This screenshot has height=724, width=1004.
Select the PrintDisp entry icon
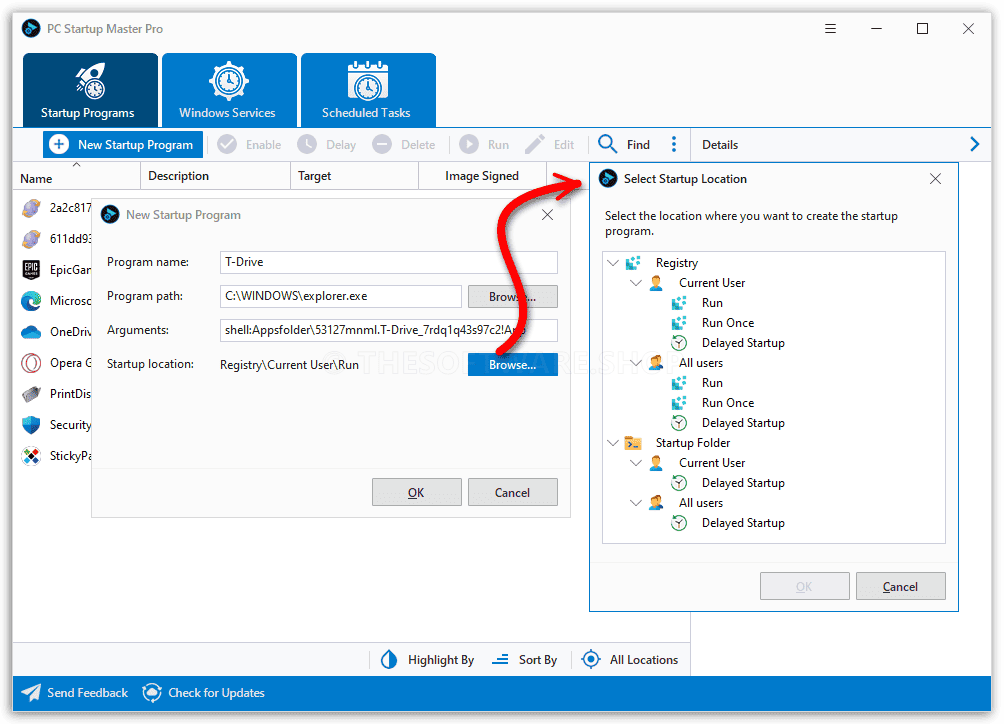pyautogui.click(x=31, y=394)
